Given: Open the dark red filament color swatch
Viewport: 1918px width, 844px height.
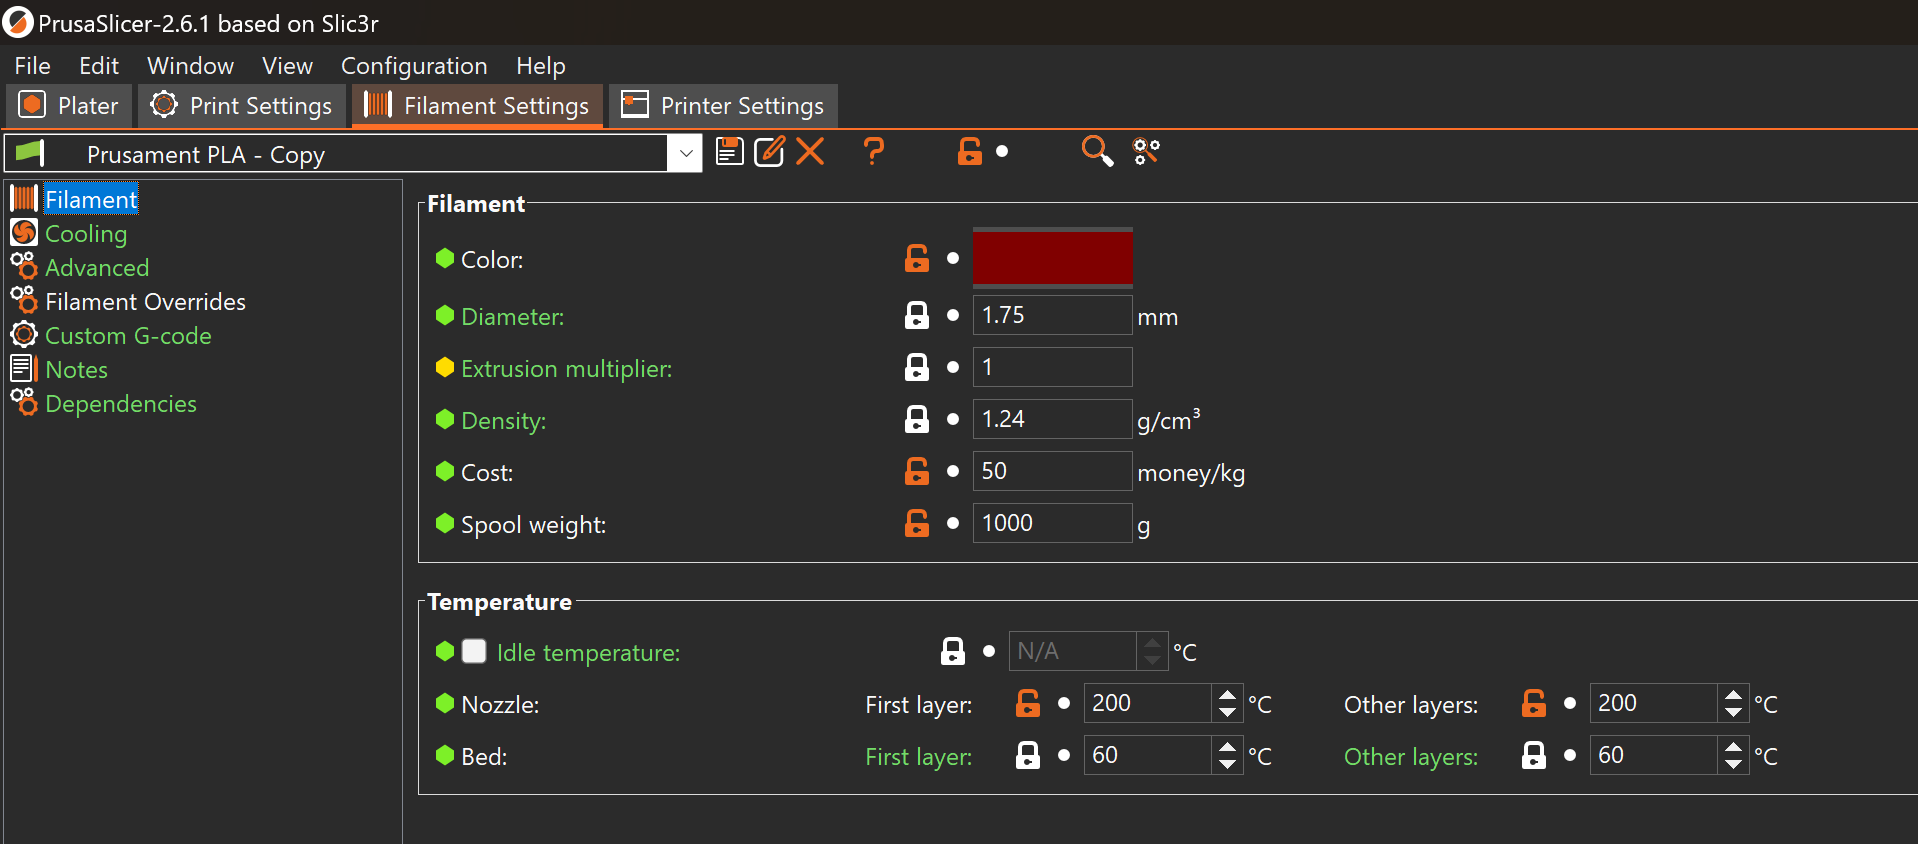Looking at the screenshot, I should 1053,258.
